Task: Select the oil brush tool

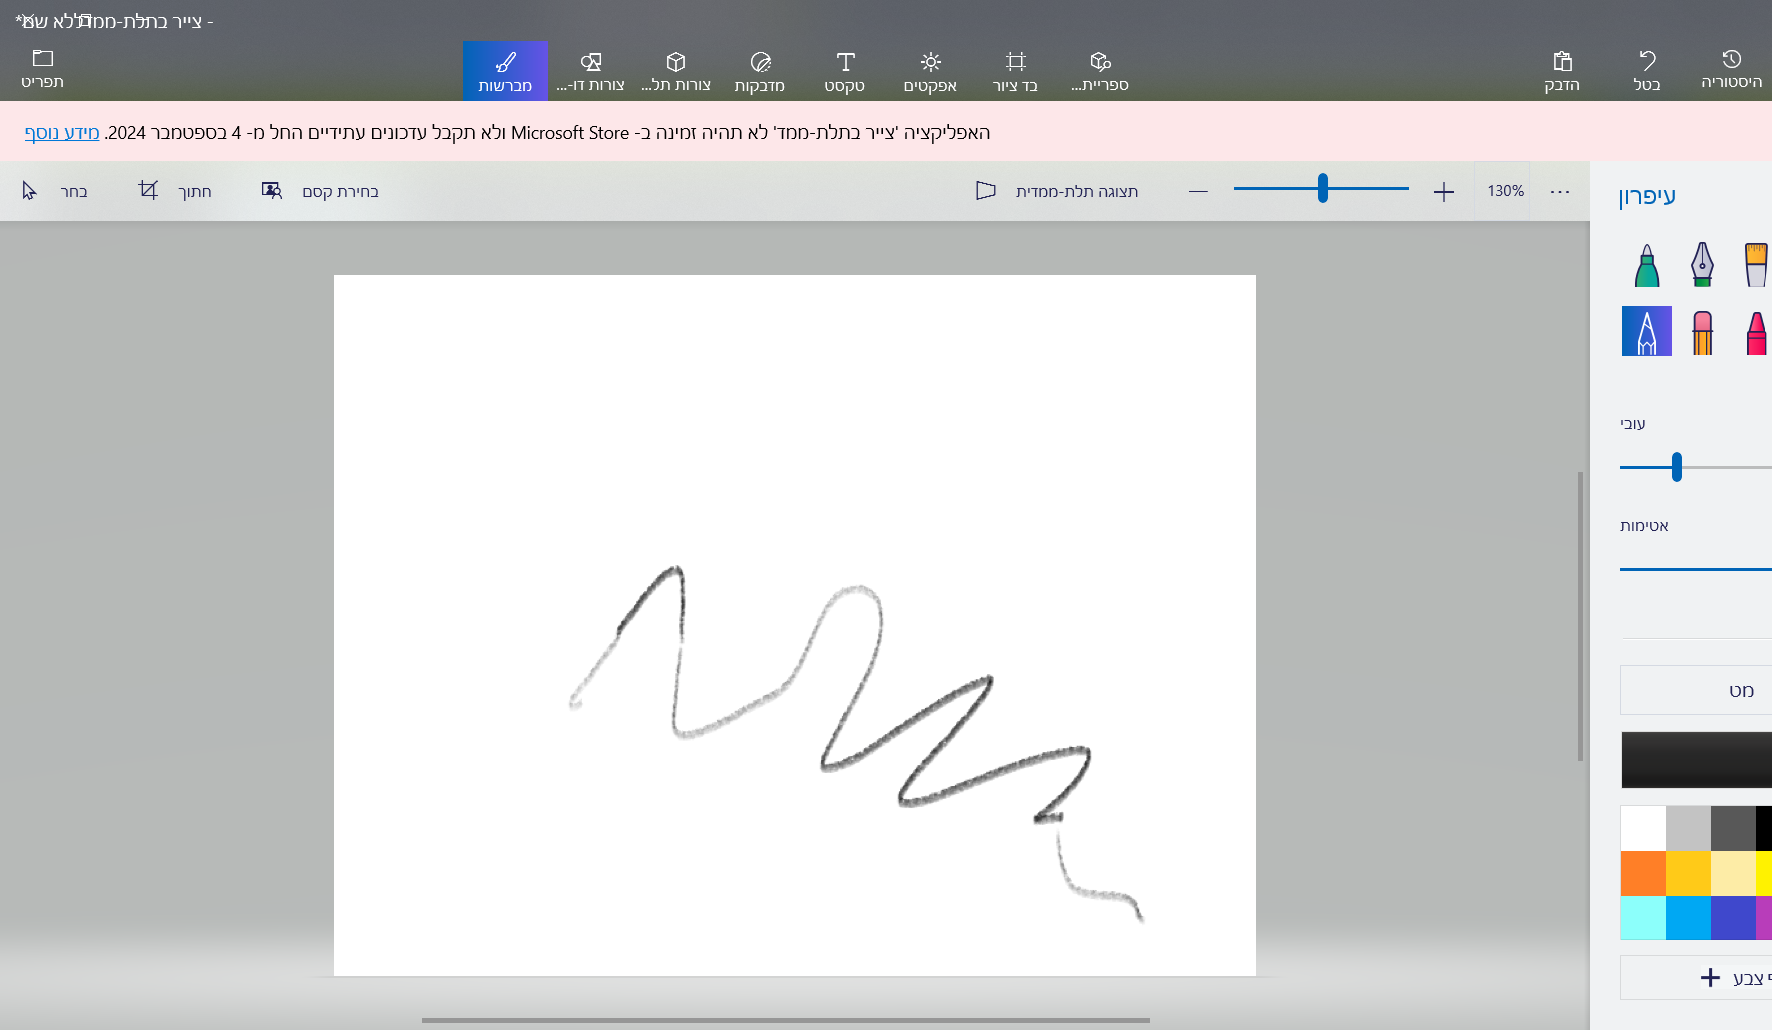Action: coord(1756,265)
